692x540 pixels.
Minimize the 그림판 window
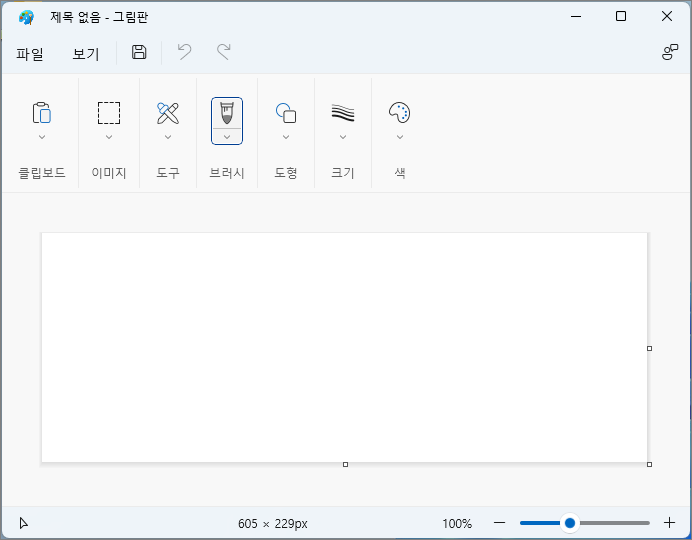[x=575, y=16]
